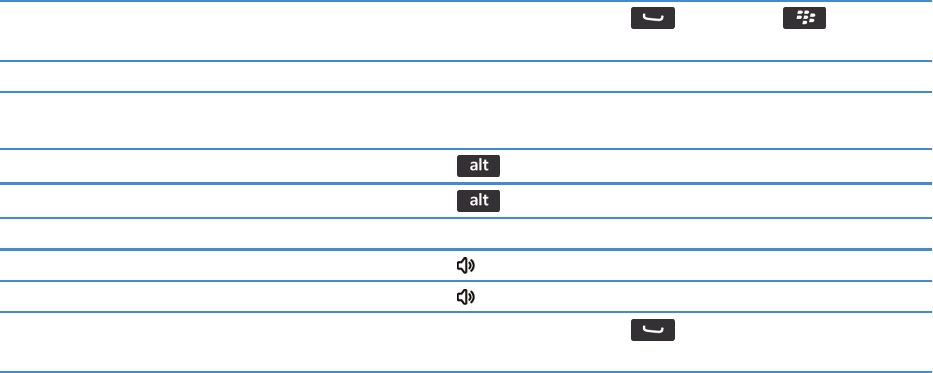Click the upper alt key icon

tap(478, 166)
